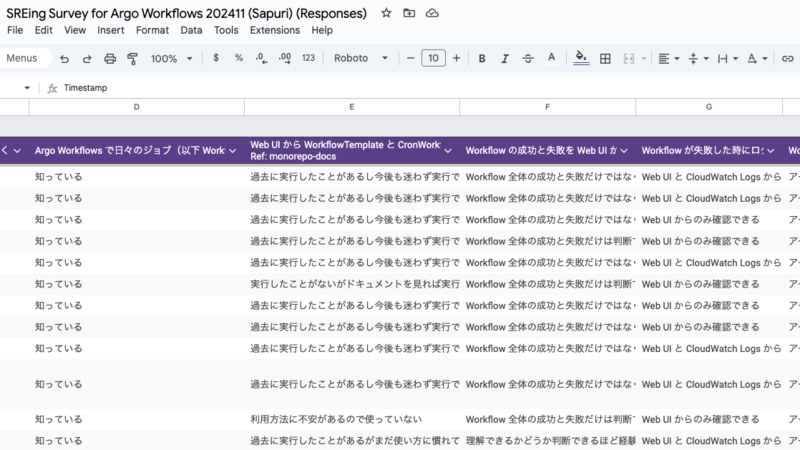The height and width of the screenshot is (450, 800).
Task: Open the Tools menu
Action: click(x=226, y=30)
